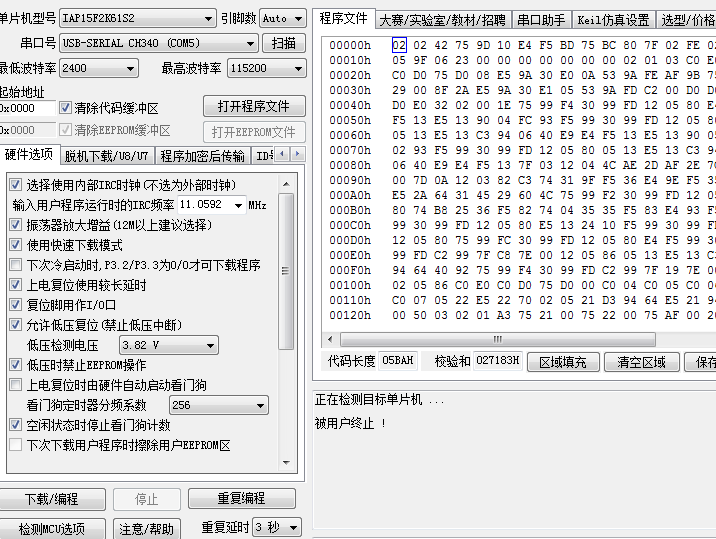Toggle 空闲状态时停止看门狗计数 checkbox
The image size is (716, 539).
[16, 425]
